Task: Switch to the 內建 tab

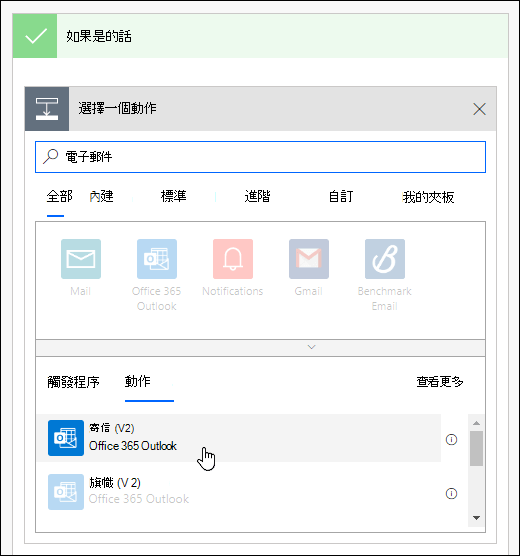Action: point(101,196)
